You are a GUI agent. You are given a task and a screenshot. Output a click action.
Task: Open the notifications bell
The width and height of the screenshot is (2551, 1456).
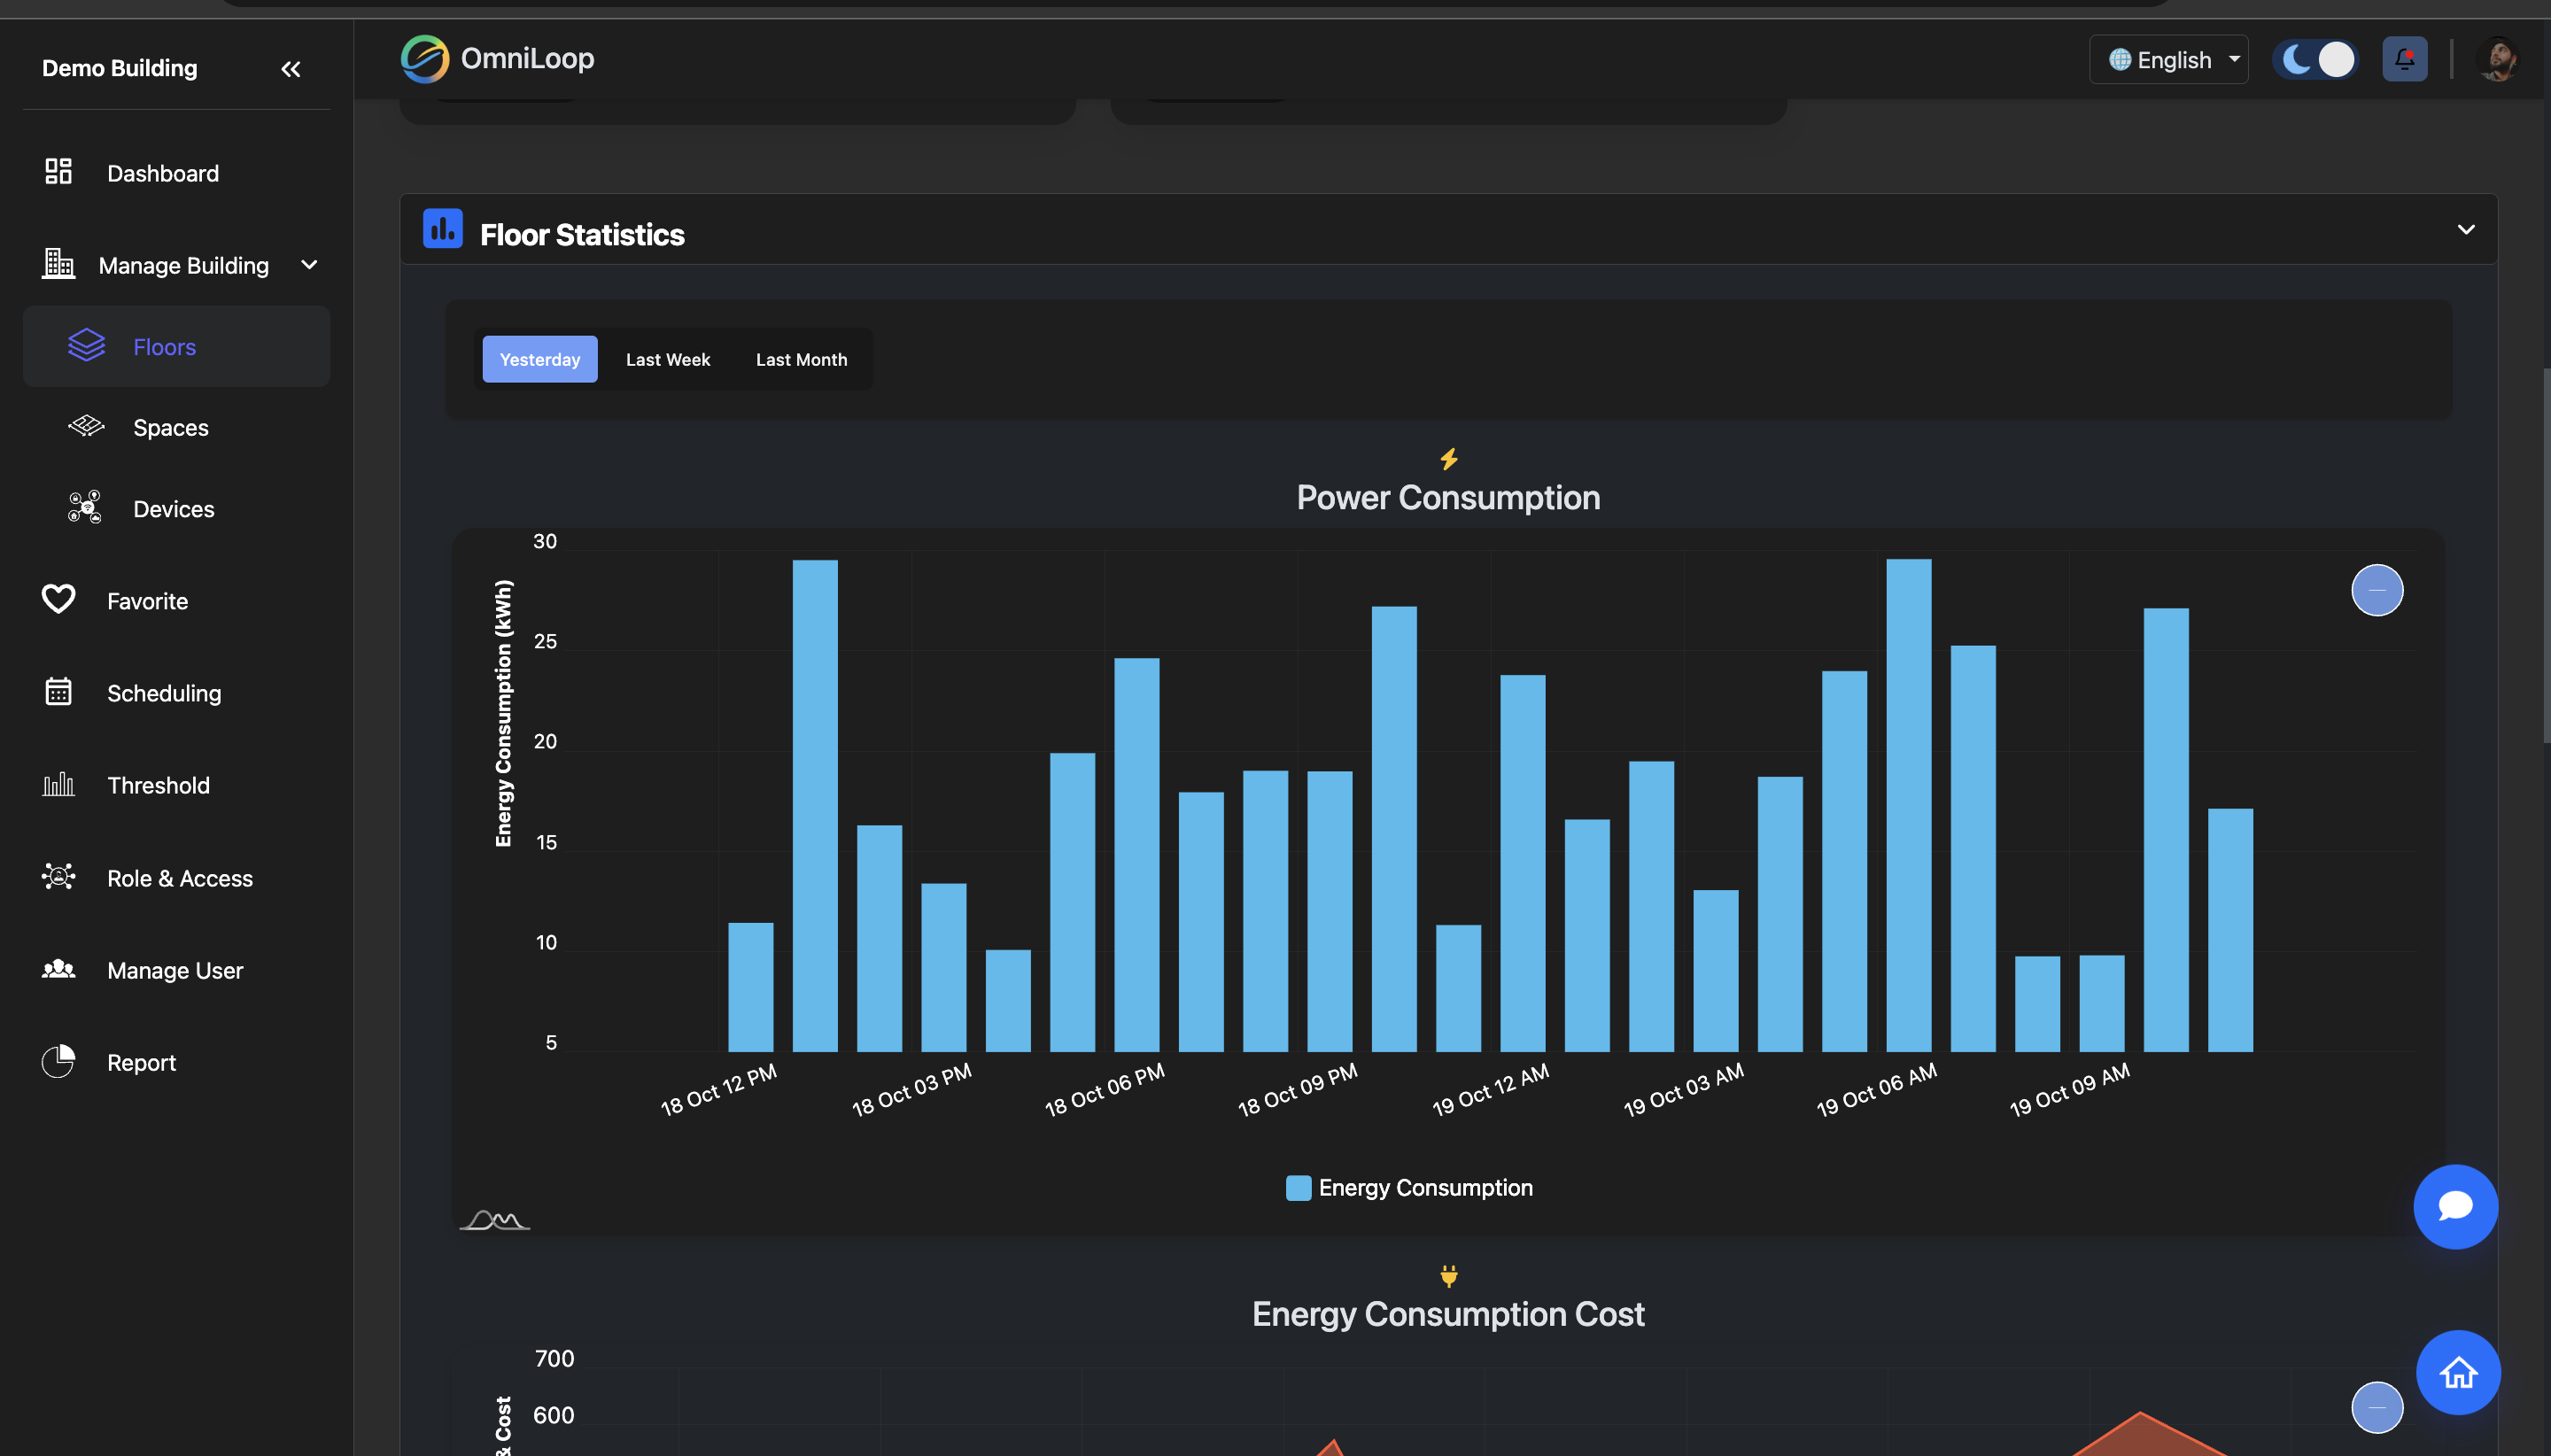coord(2403,59)
